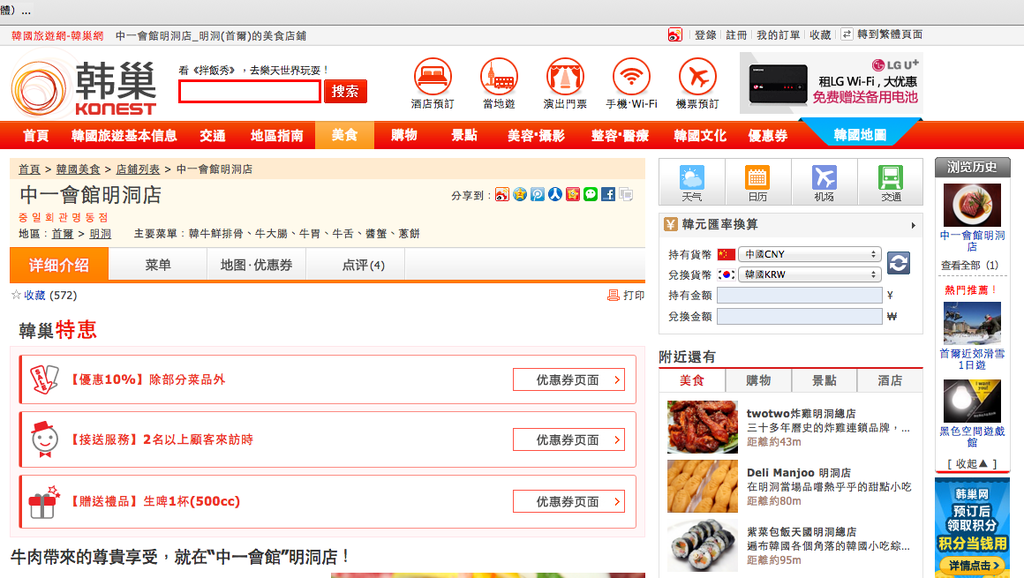Click the 首爾近郊滑雪1日遊 thumbnail
The height and width of the screenshot is (578, 1024).
point(972,323)
